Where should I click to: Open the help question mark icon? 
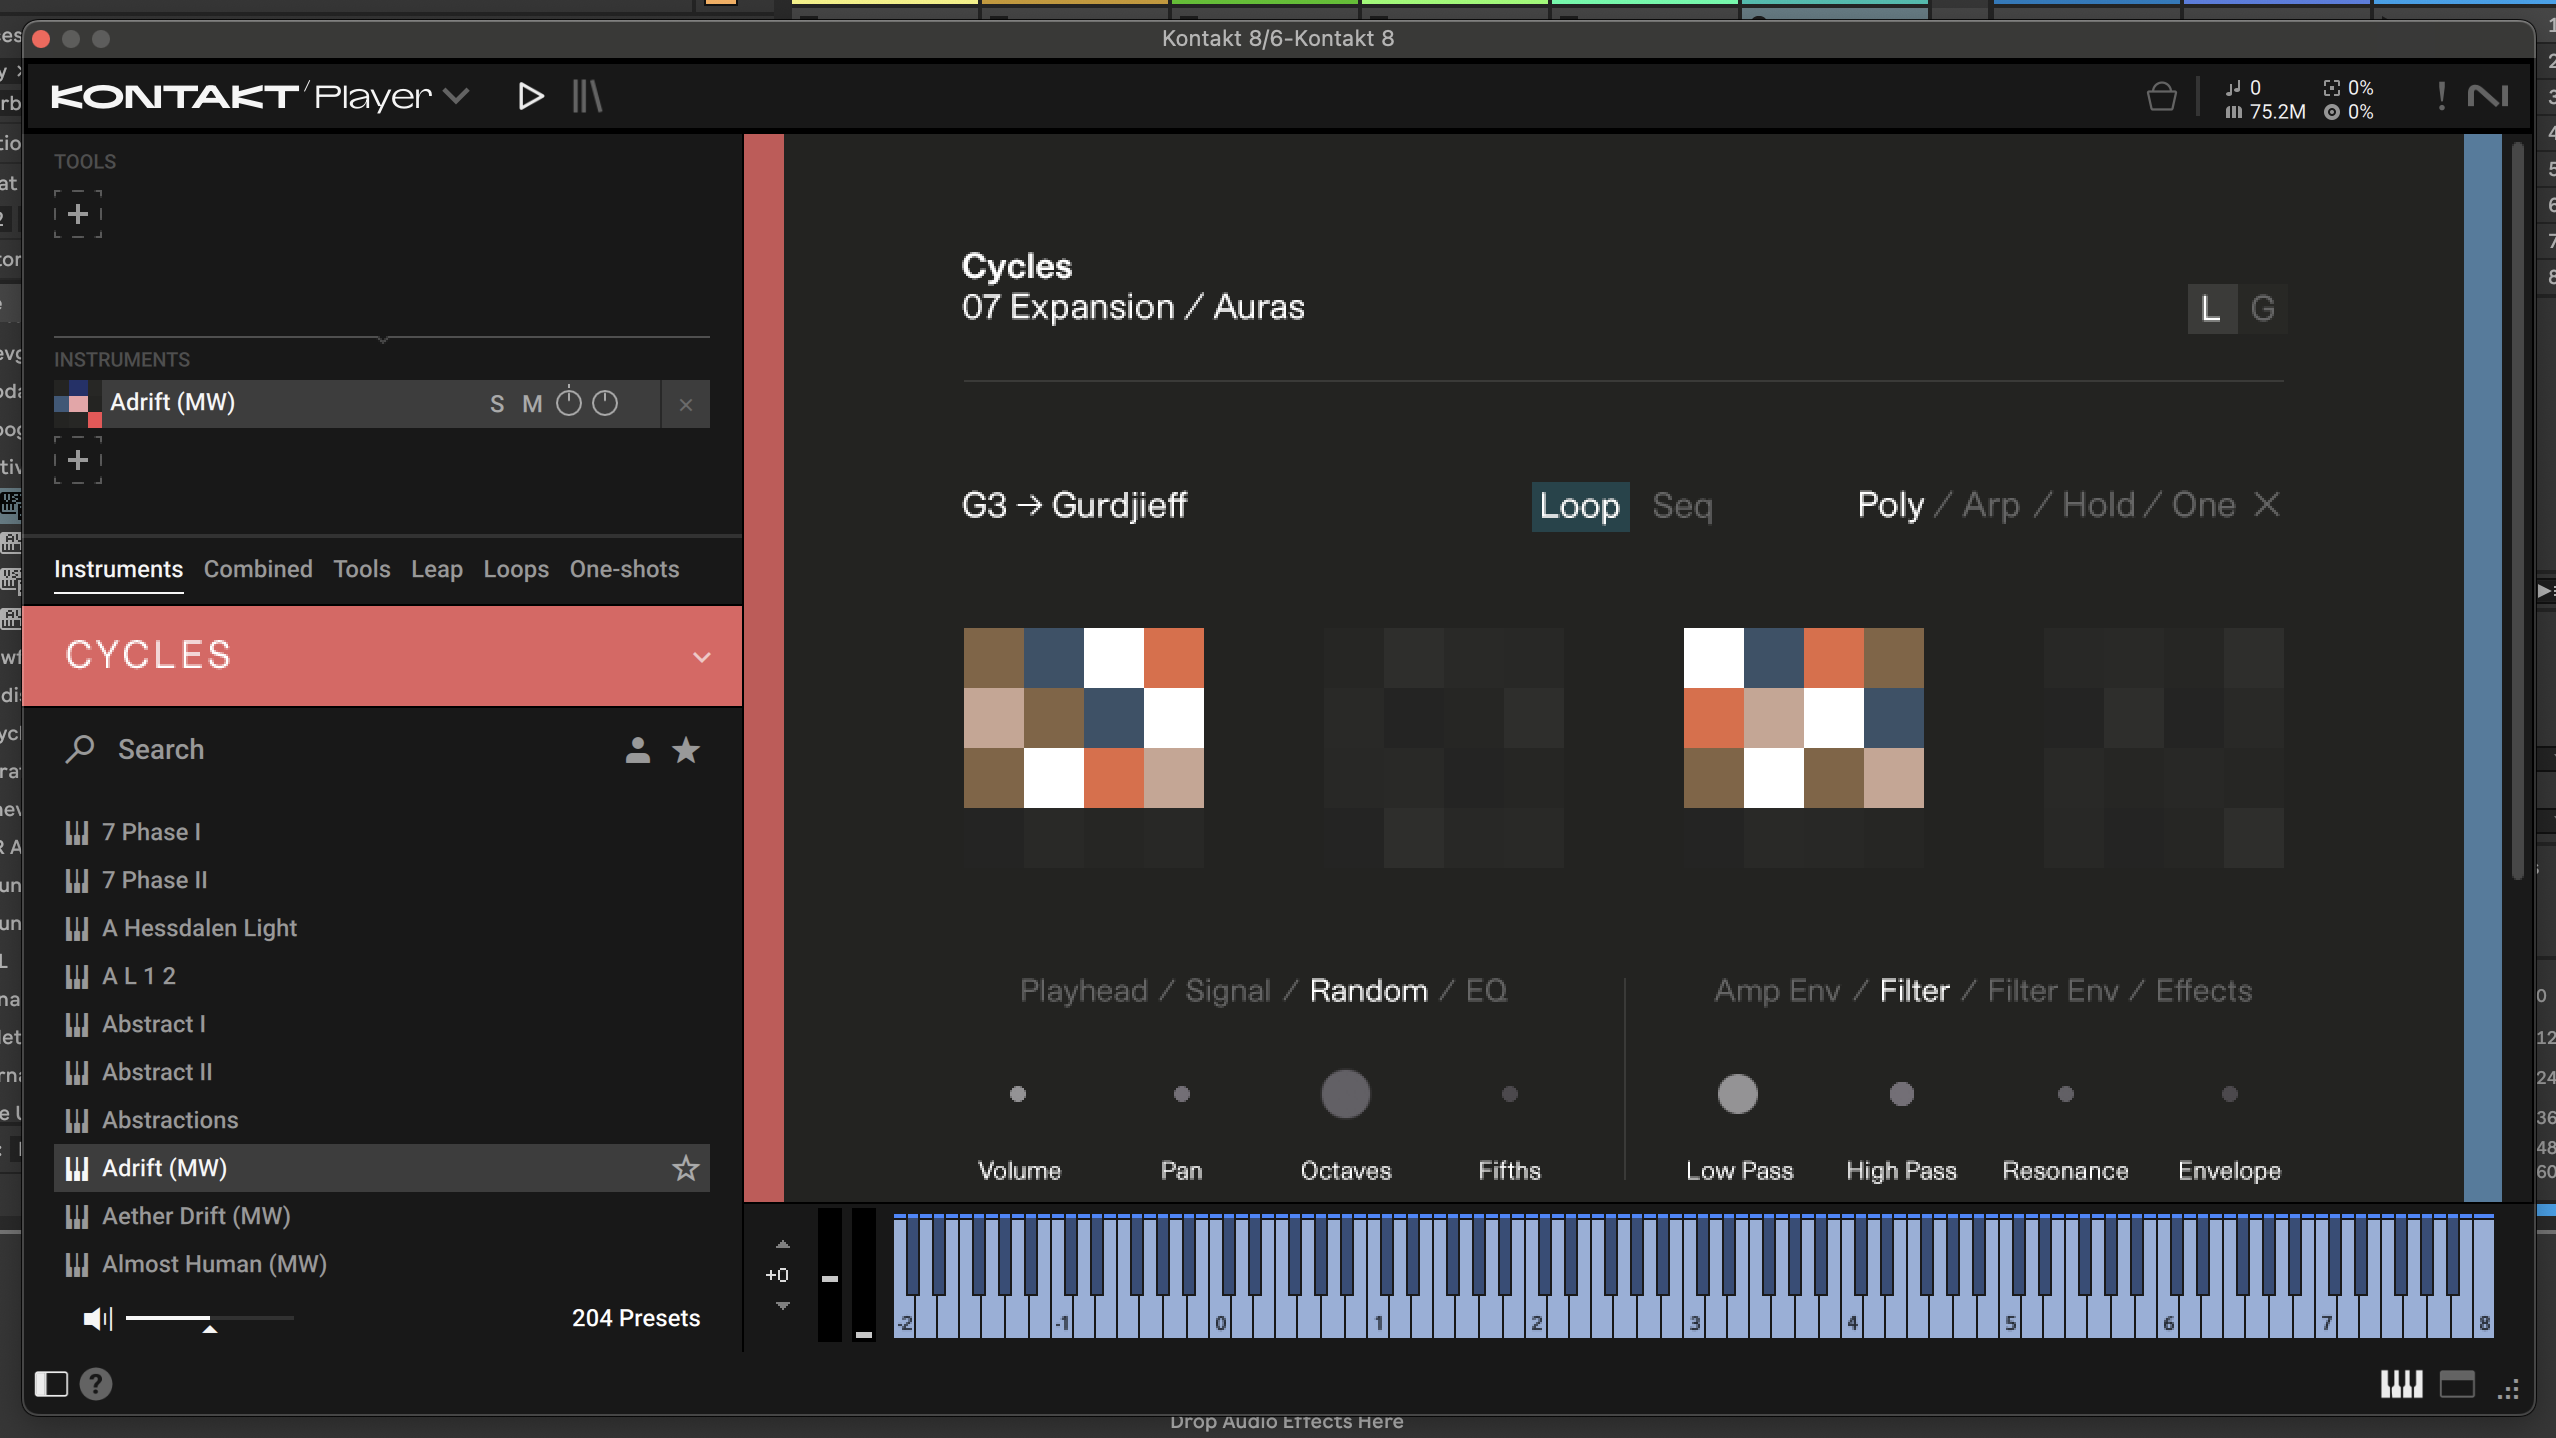click(x=96, y=1384)
